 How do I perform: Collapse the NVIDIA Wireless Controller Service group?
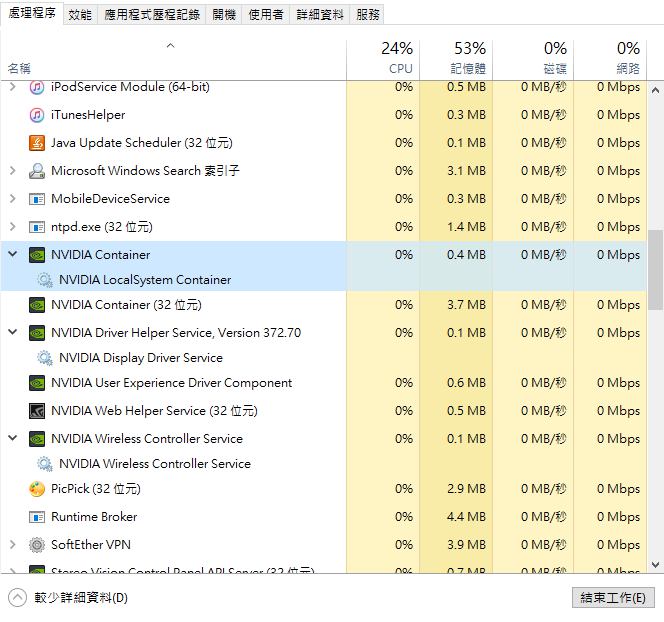point(12,439)
